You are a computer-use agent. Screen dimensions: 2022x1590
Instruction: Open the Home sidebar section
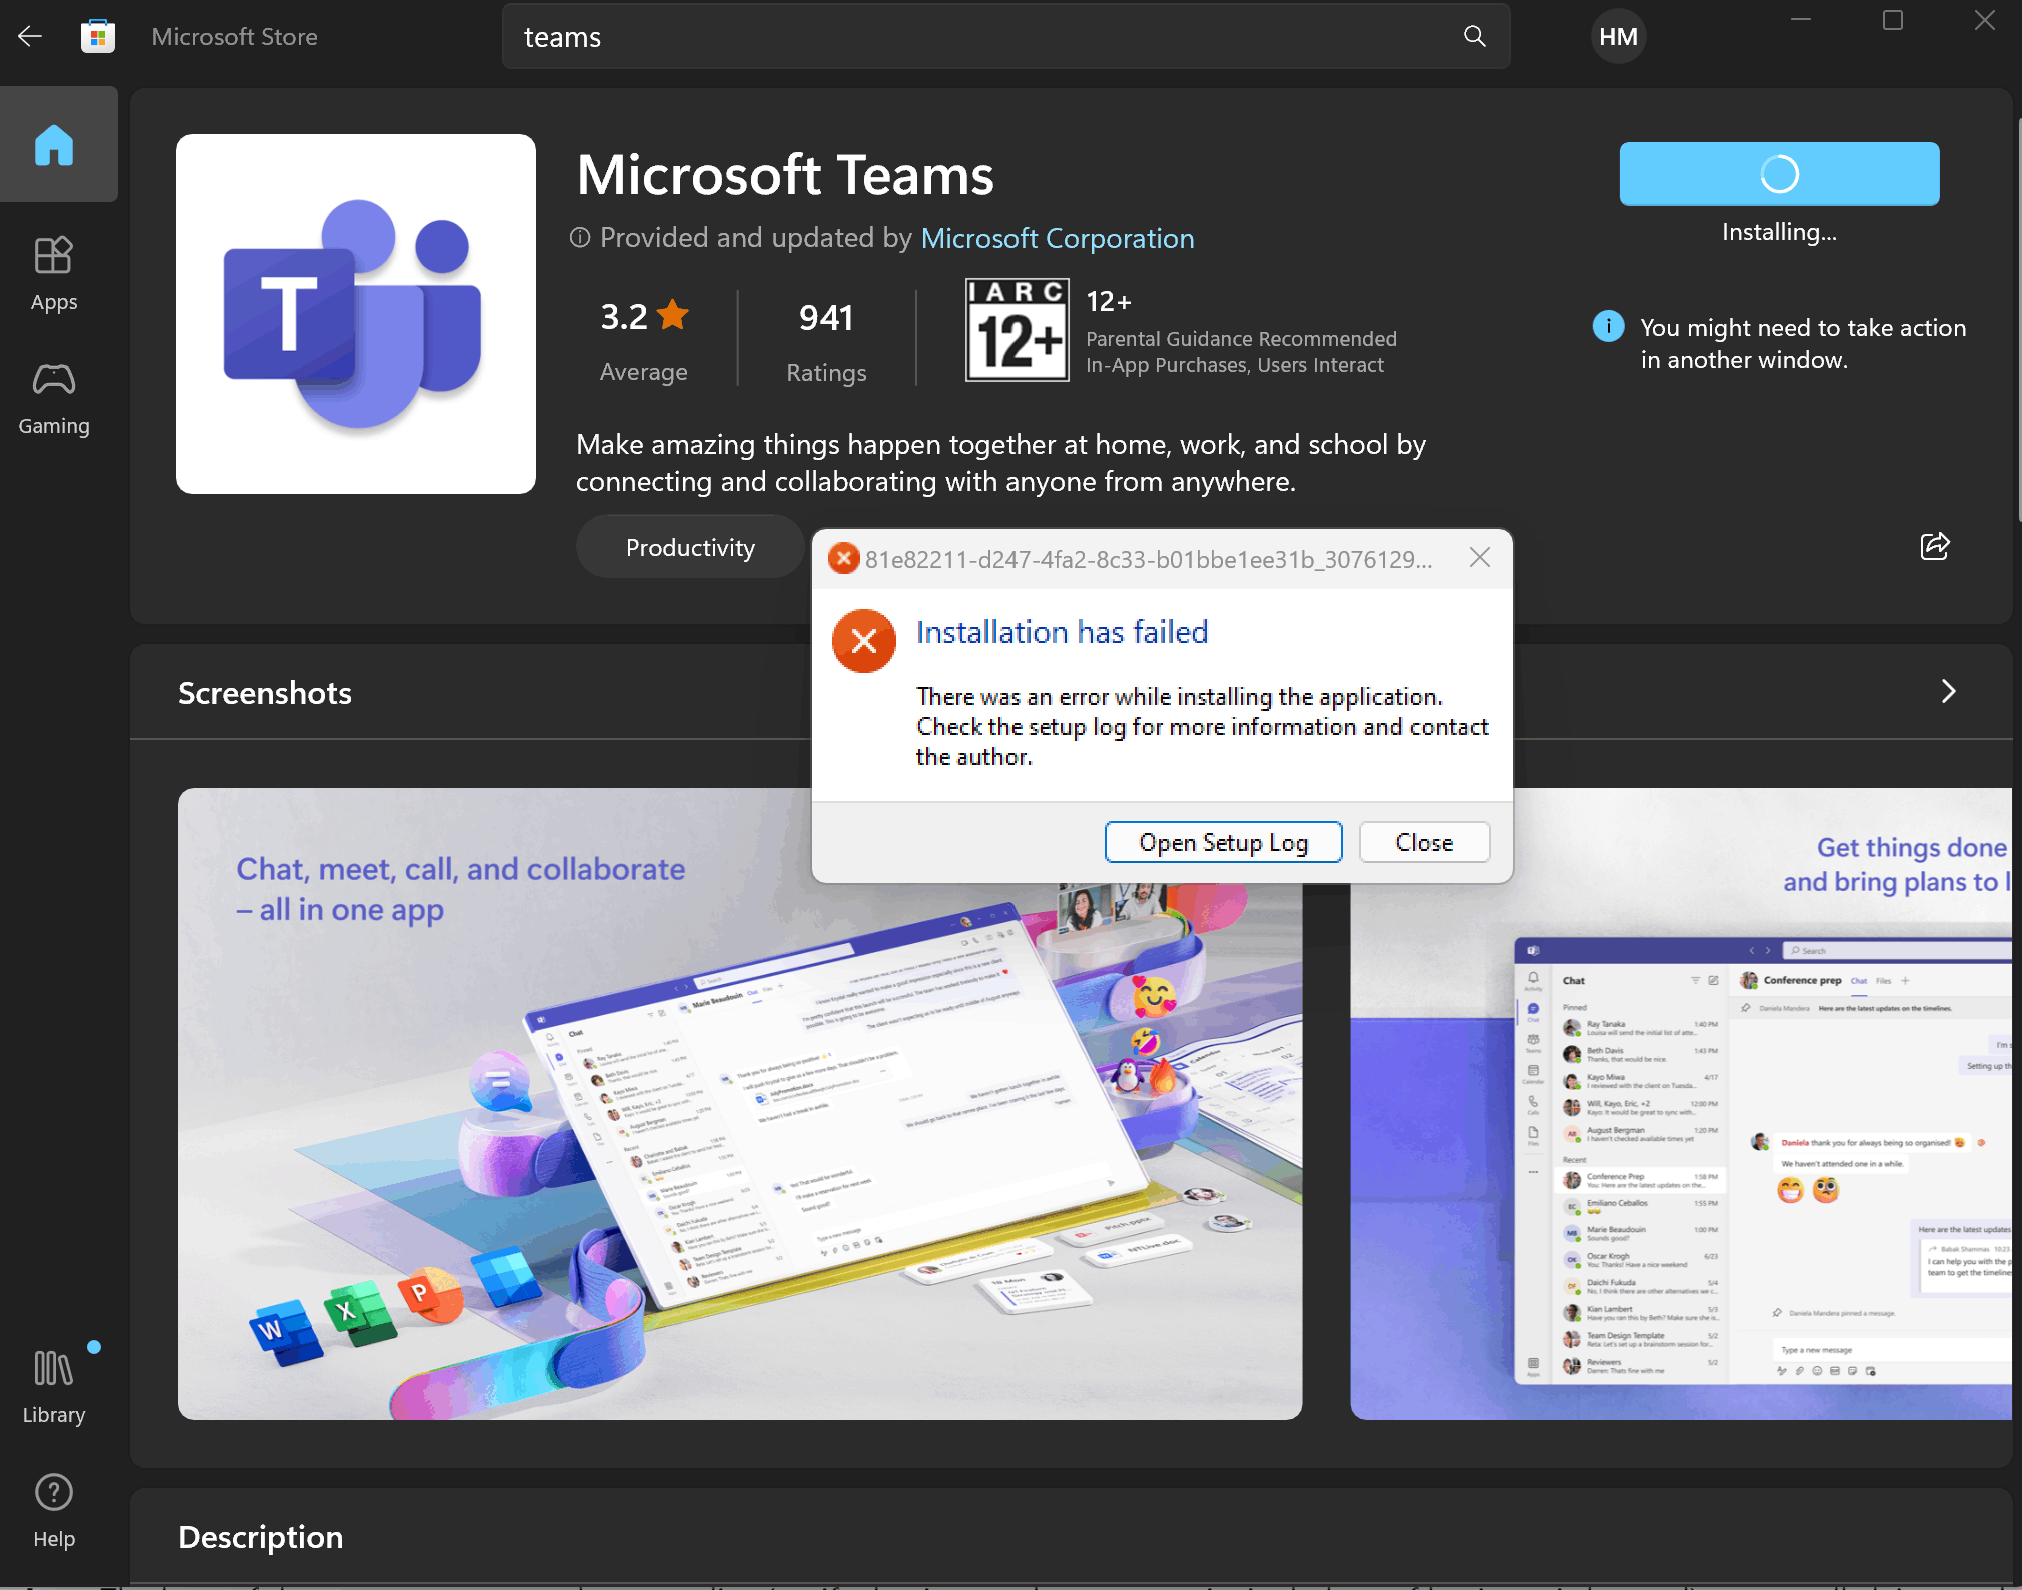[x=54, y=145]
